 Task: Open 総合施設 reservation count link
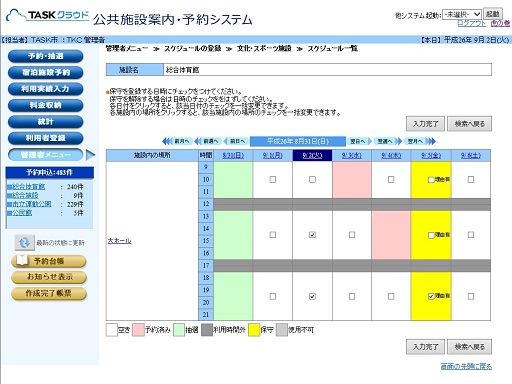[x=25, y=195]
